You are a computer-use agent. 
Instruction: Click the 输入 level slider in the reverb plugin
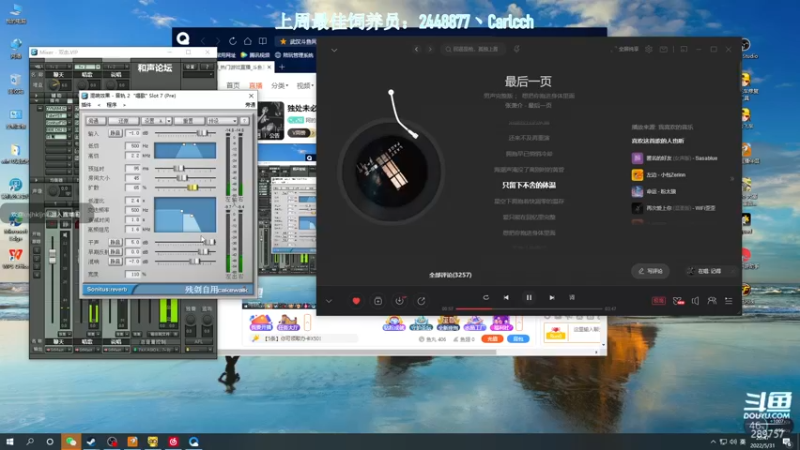[x=185, y=133]
